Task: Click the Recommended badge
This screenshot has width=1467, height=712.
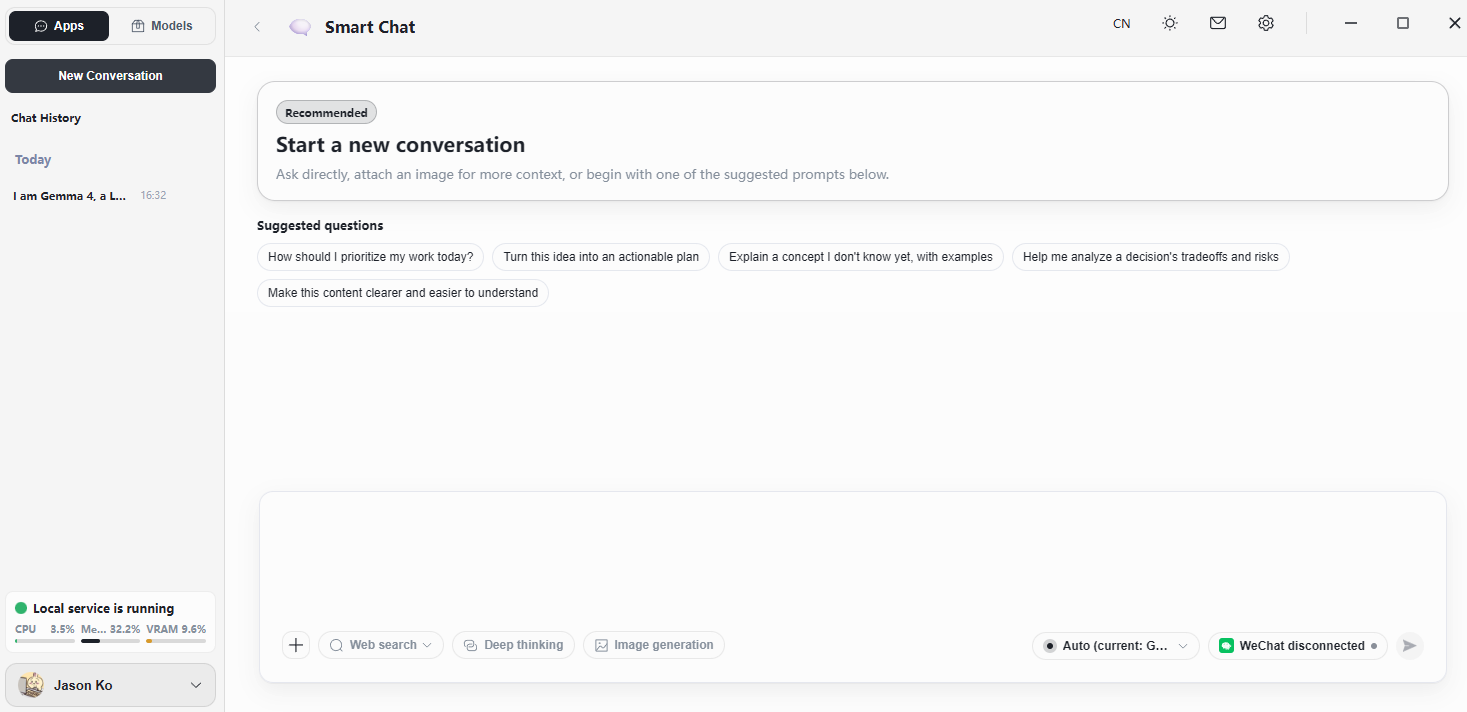Action: (x=326, y=113)
